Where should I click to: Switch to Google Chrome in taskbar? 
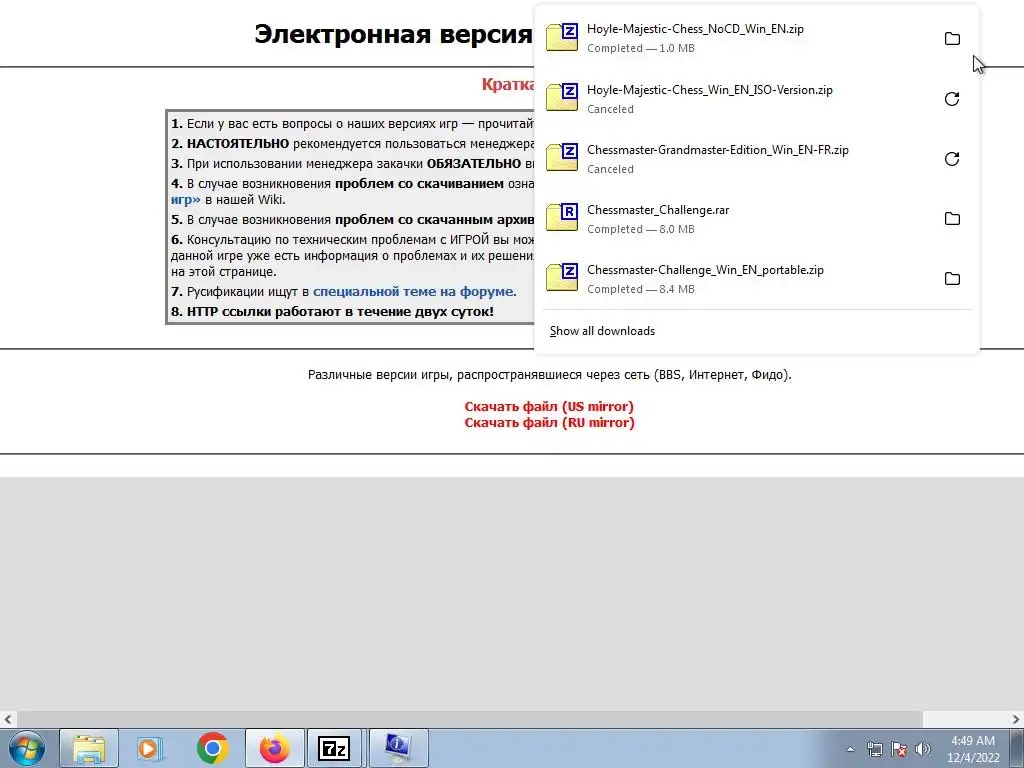(x=212, y=748)
